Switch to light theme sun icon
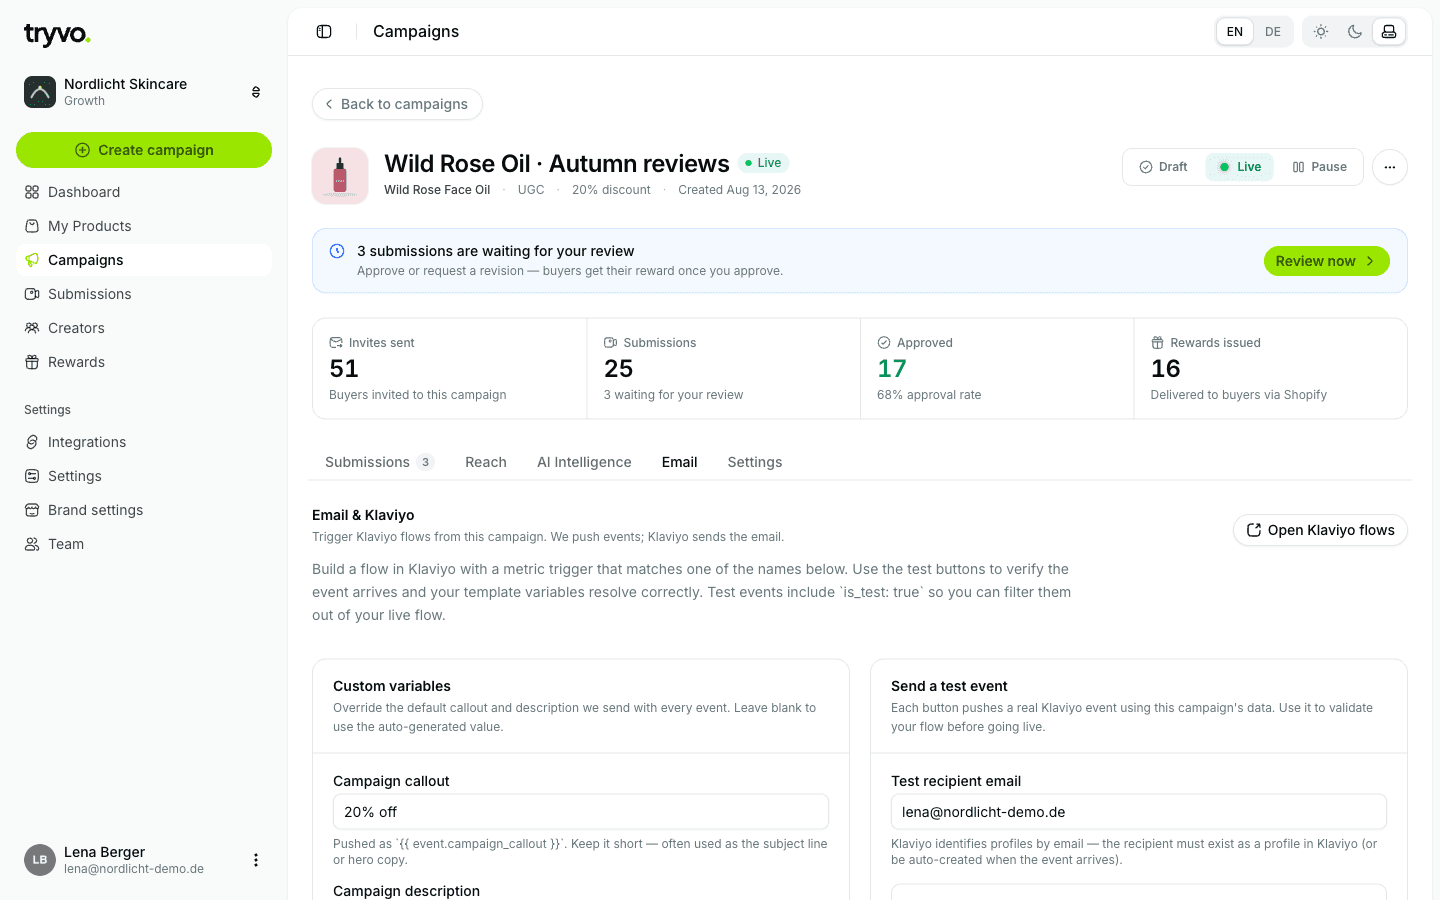Viewport: 1440px width, 900px height. pyautogui.click(x=1321, y=32)
